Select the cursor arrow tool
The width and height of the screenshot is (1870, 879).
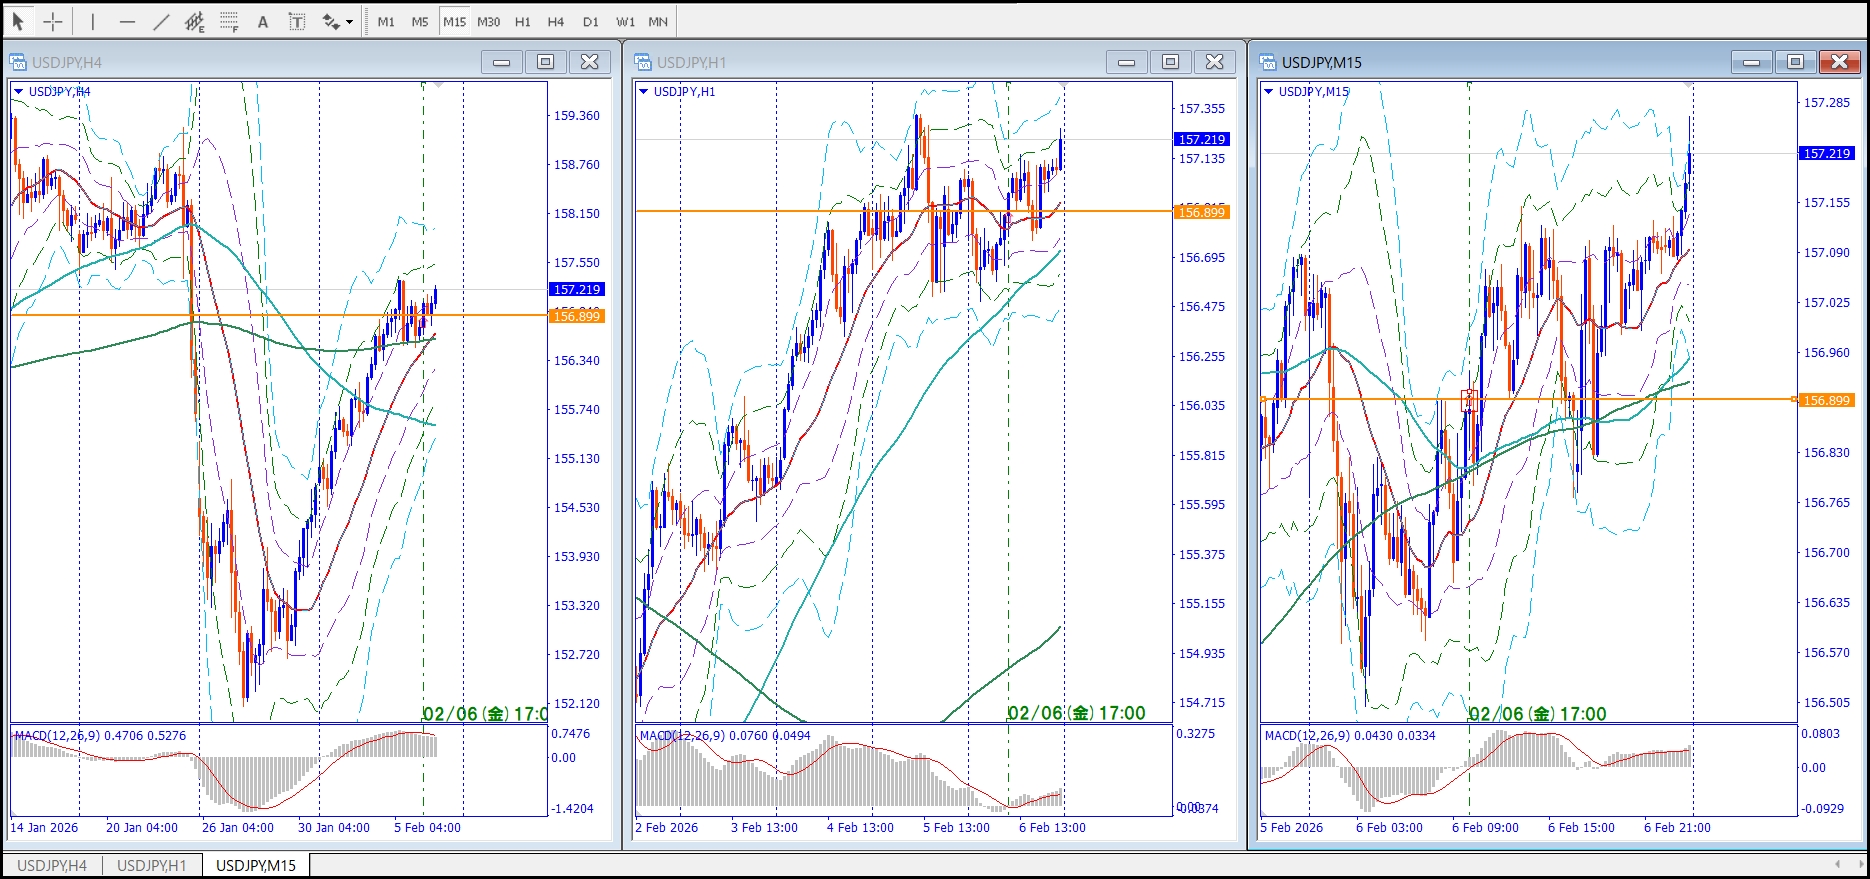pos(18,21)
